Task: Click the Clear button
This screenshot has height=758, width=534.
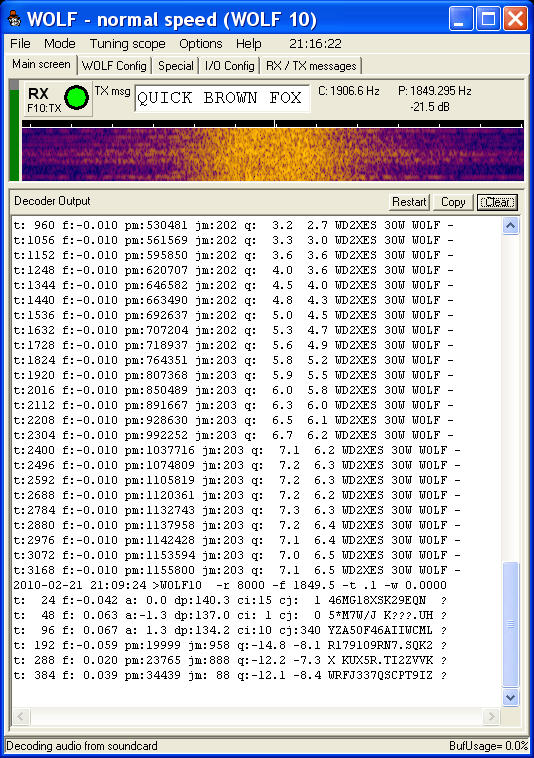Action: [x=497, y=202]
